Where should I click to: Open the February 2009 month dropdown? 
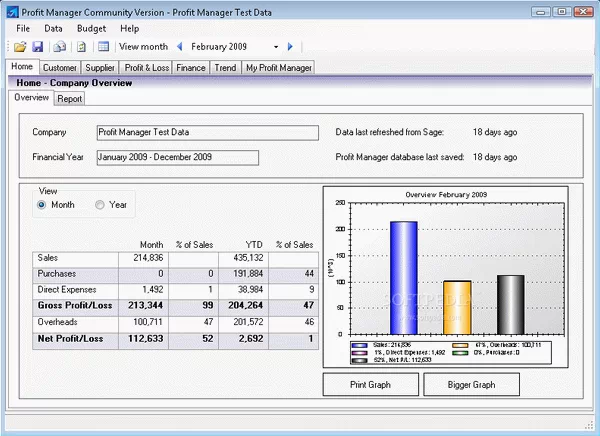(x=276, y=47)
